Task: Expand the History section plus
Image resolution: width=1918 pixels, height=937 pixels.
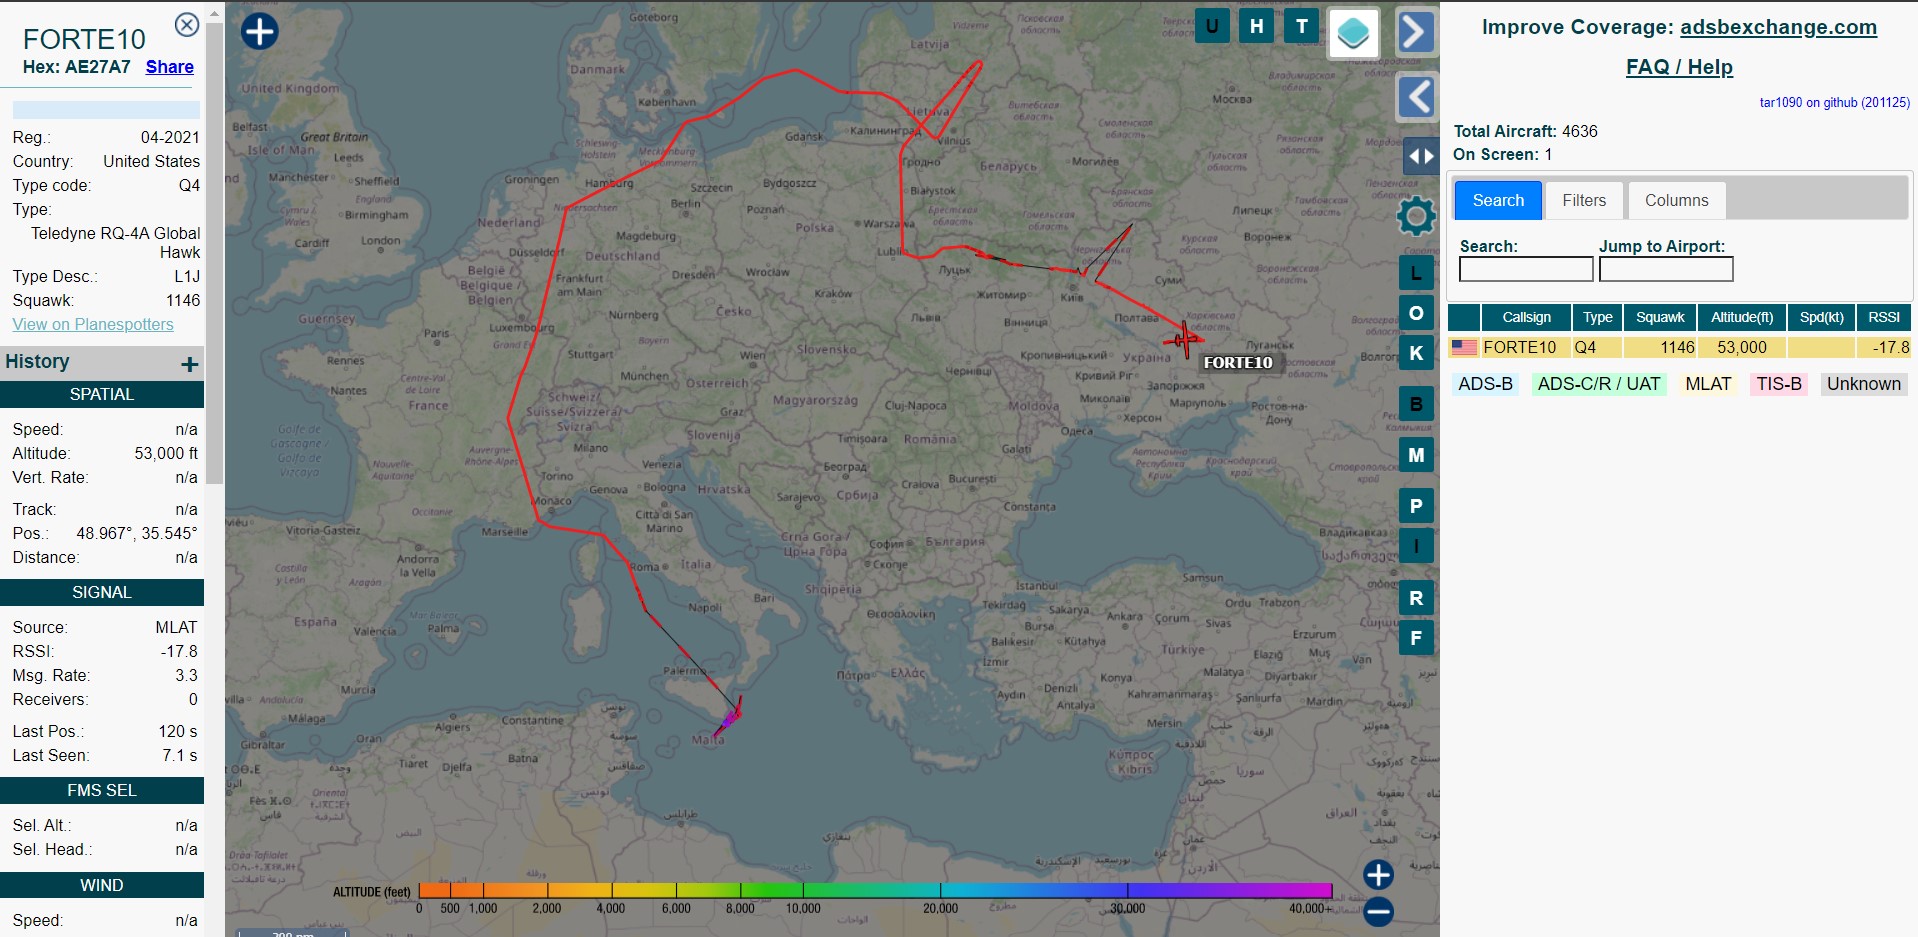Action: (x=189, y=364)
